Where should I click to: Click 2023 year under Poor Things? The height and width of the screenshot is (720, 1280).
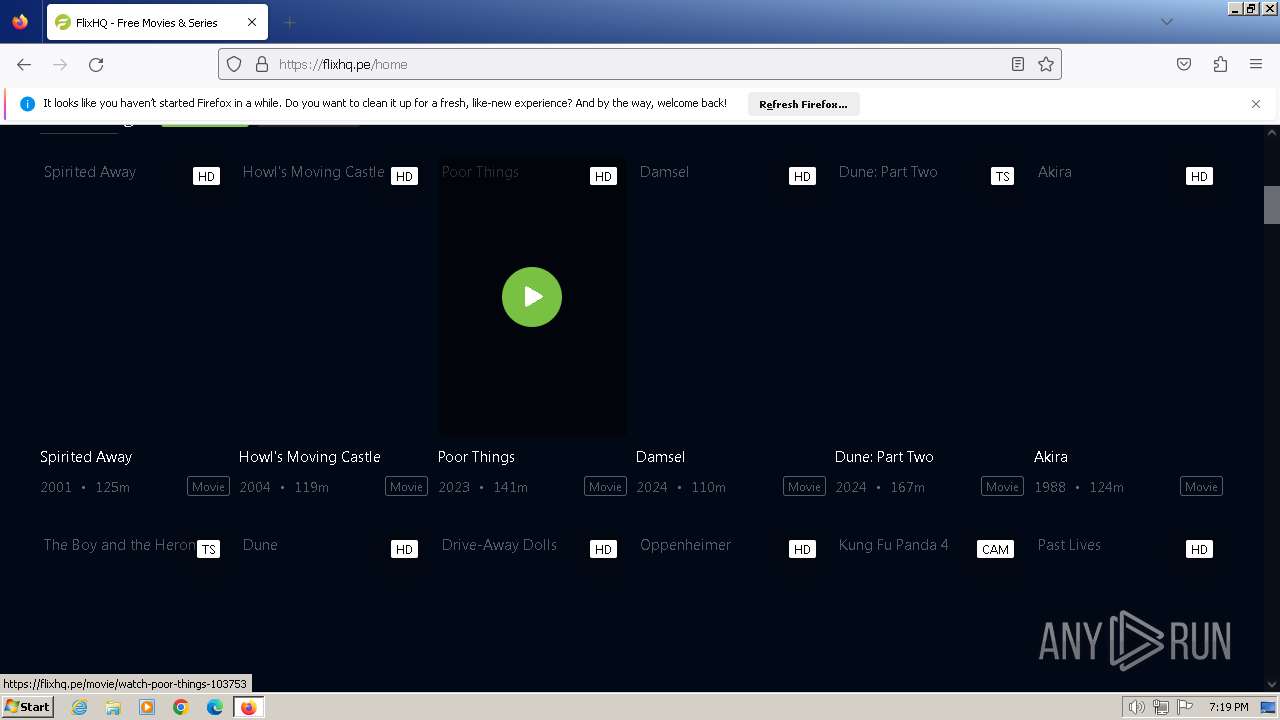click(454, 487)
